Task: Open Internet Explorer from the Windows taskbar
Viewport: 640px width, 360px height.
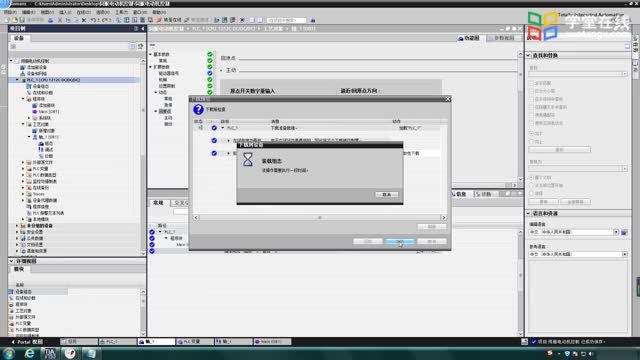Action: (x=29, y=353)
